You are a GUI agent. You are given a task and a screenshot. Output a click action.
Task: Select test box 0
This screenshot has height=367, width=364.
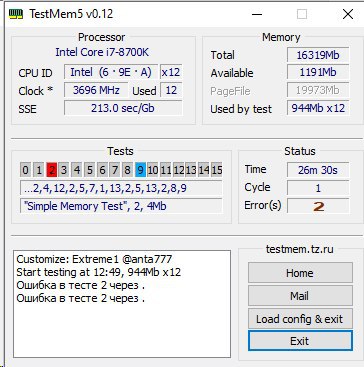point(25,170)
